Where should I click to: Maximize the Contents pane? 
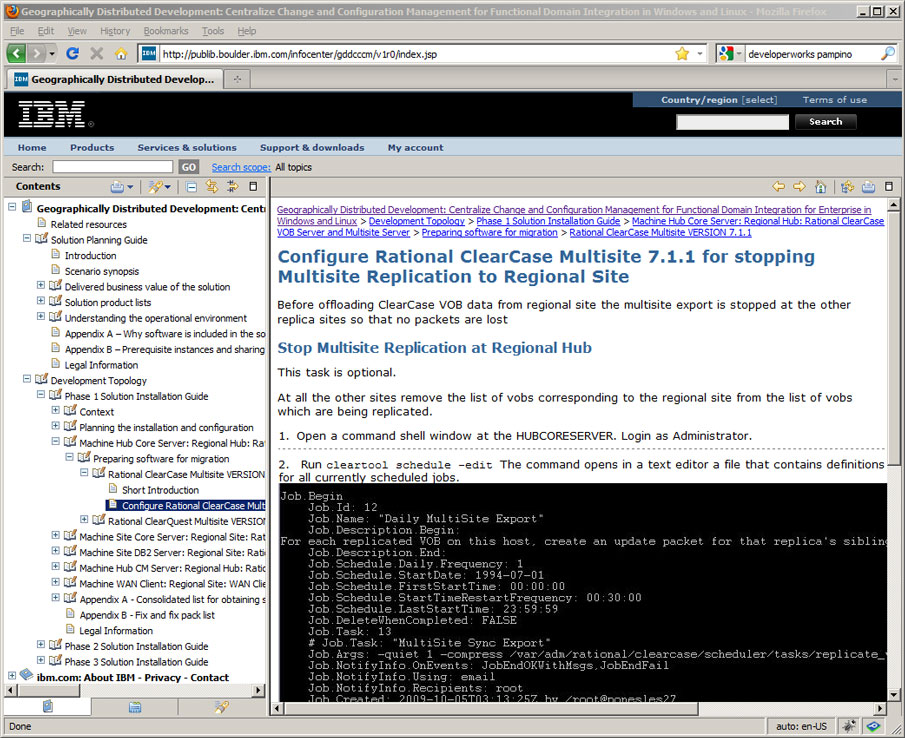tap(253, 187)
